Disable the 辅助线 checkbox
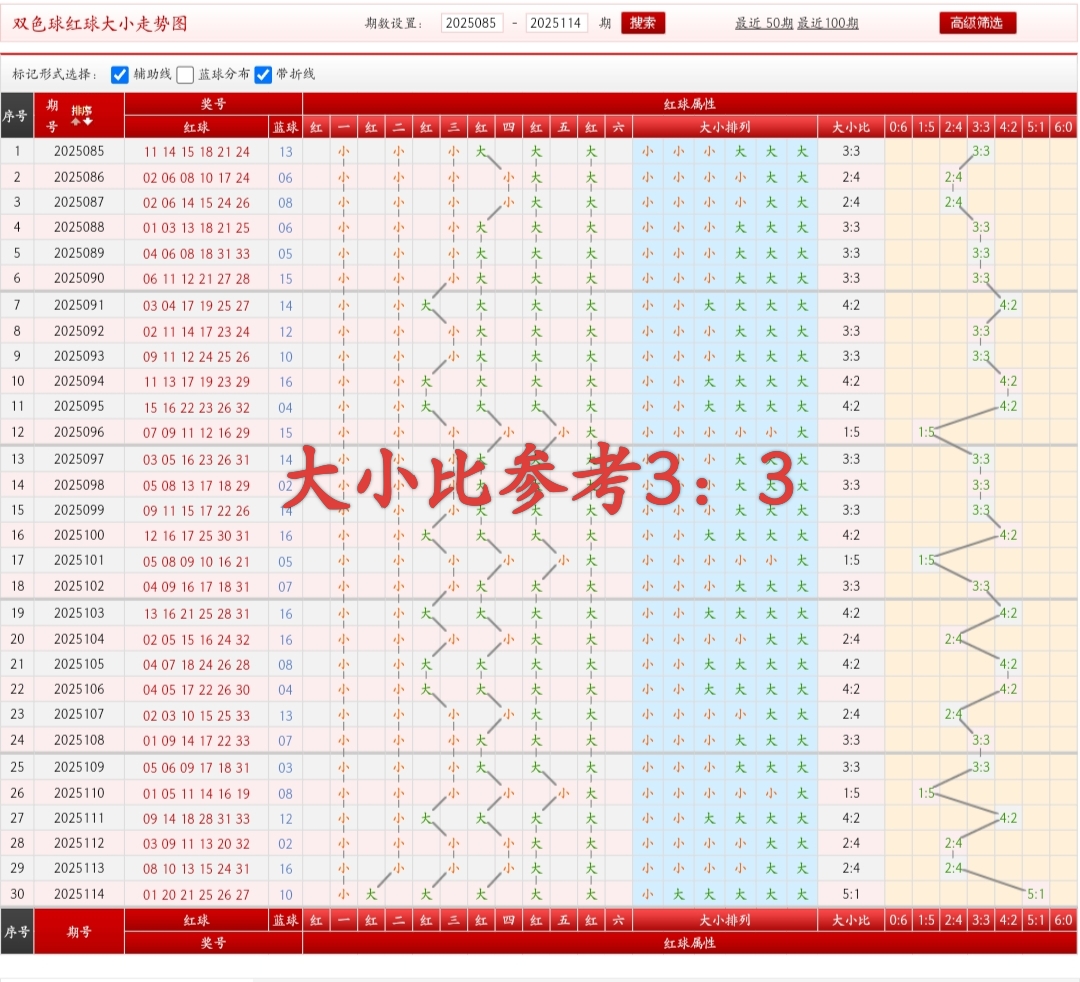The width and height of the screenshot is (1080, 982). tap(118, 73)
